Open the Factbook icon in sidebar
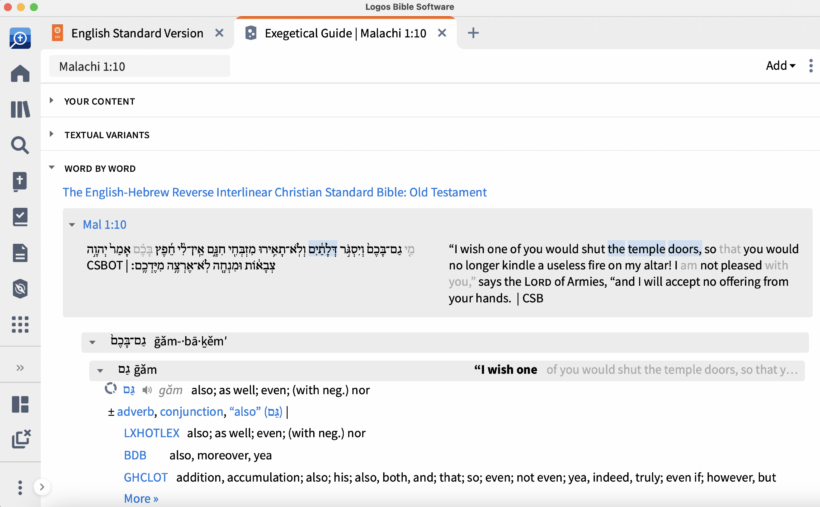Screen dimensions: 820x507 click(x=20, y=181)
